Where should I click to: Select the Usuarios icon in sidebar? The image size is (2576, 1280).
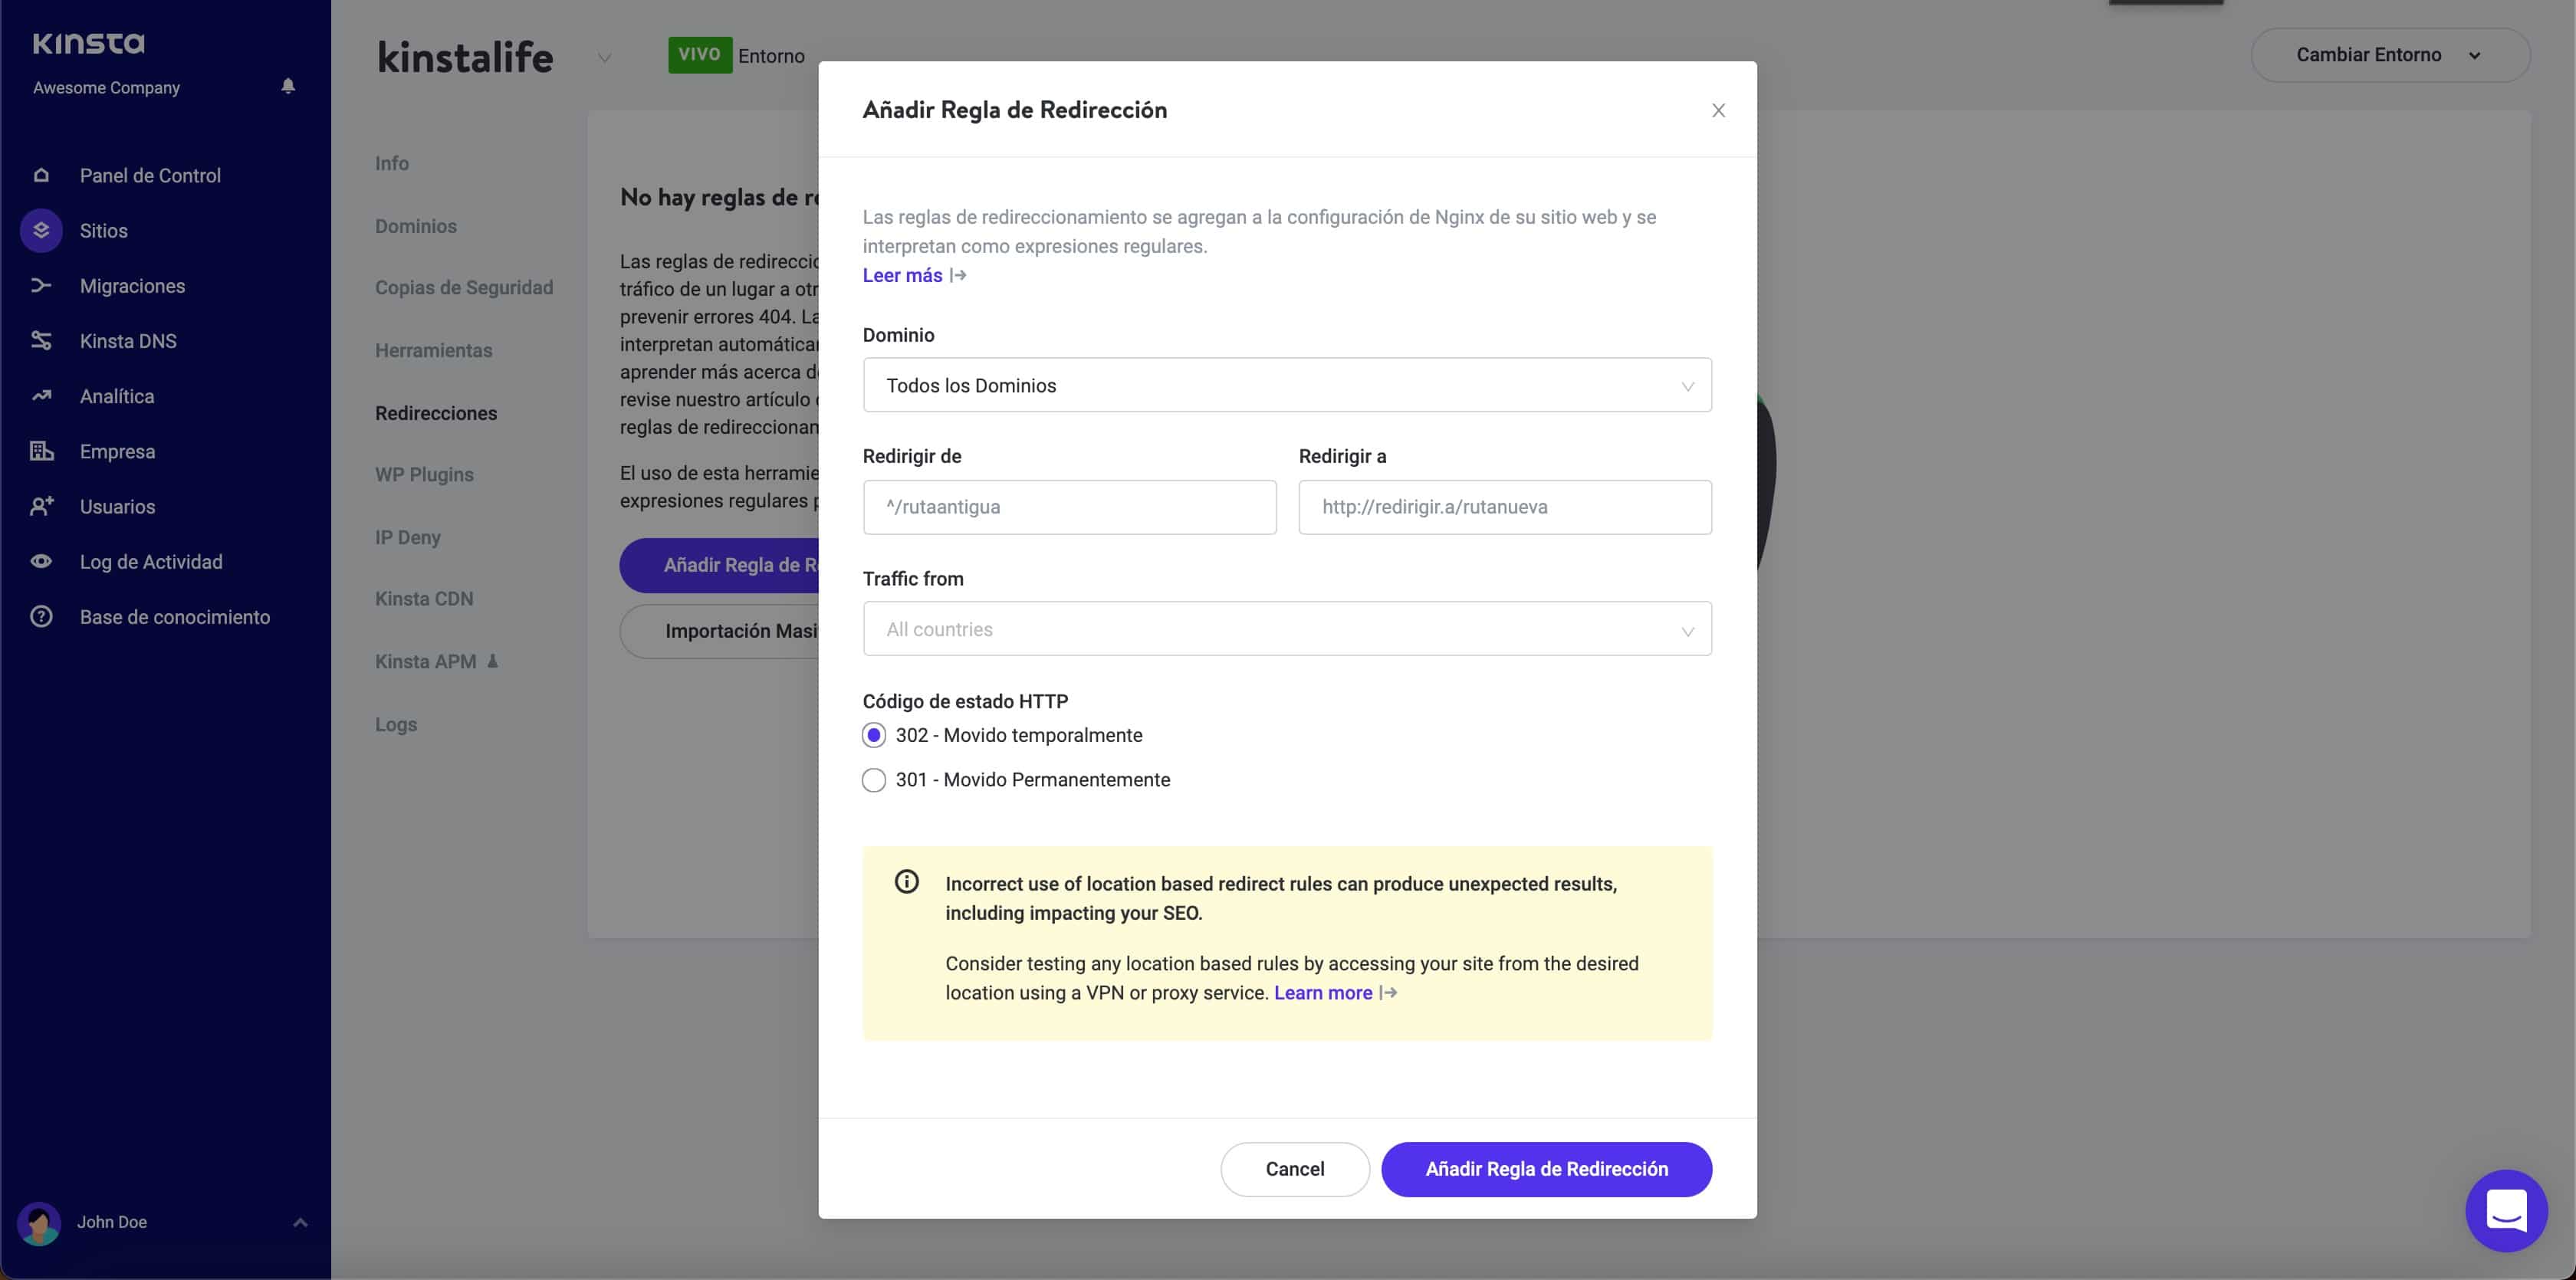40,506
